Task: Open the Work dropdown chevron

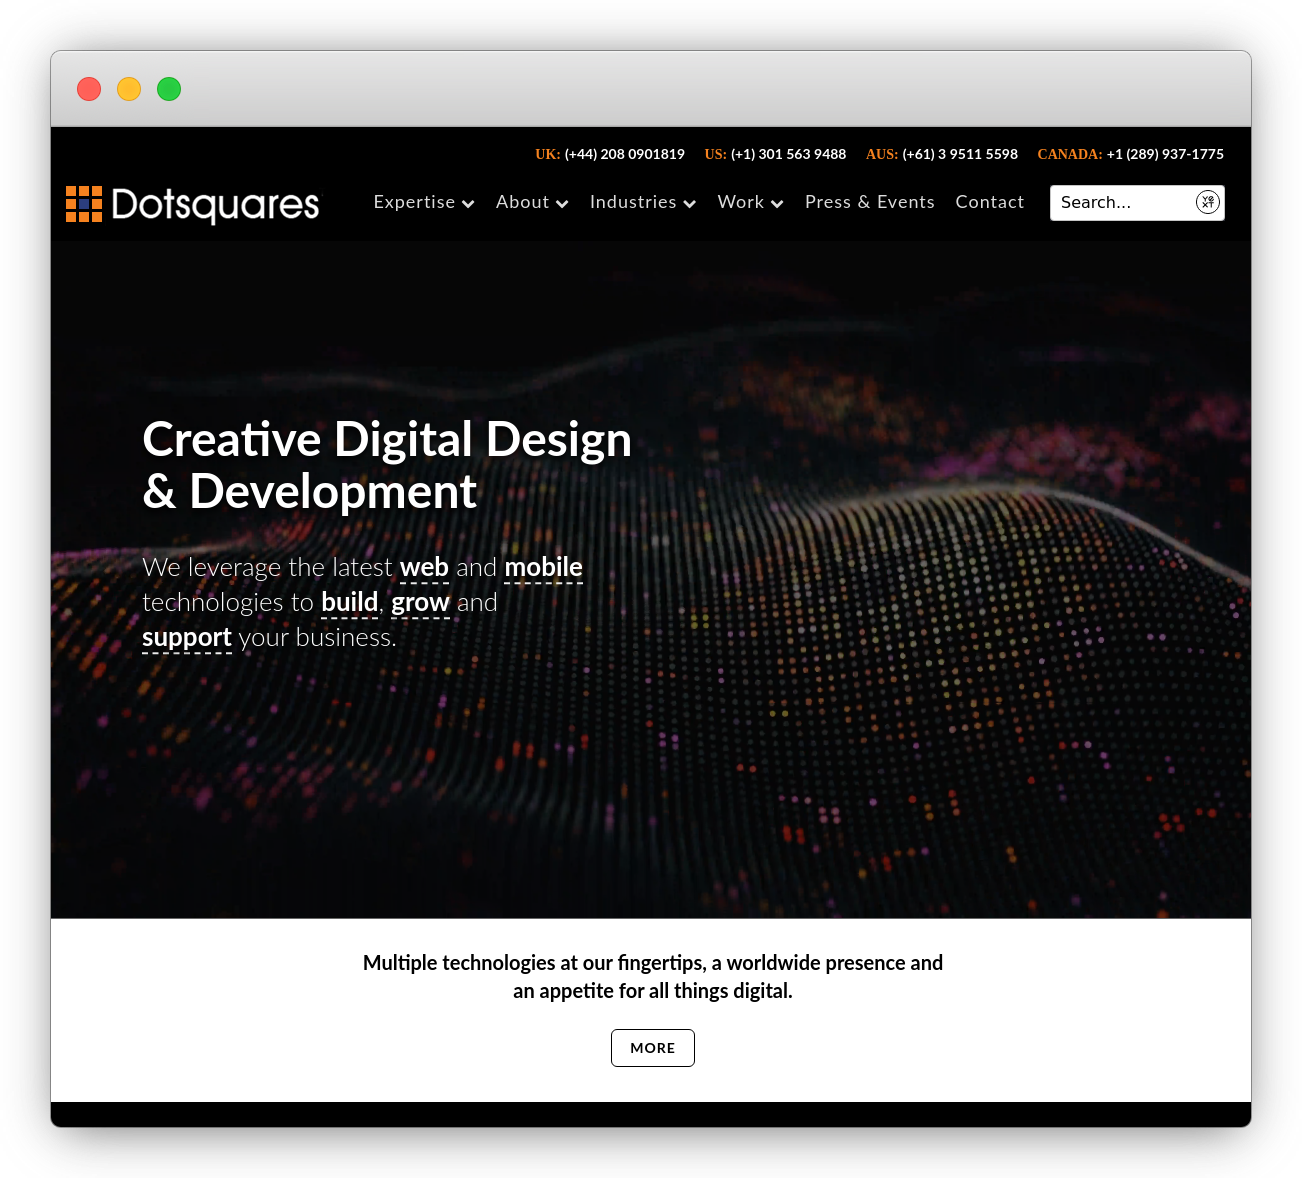Action: [778, 203]
